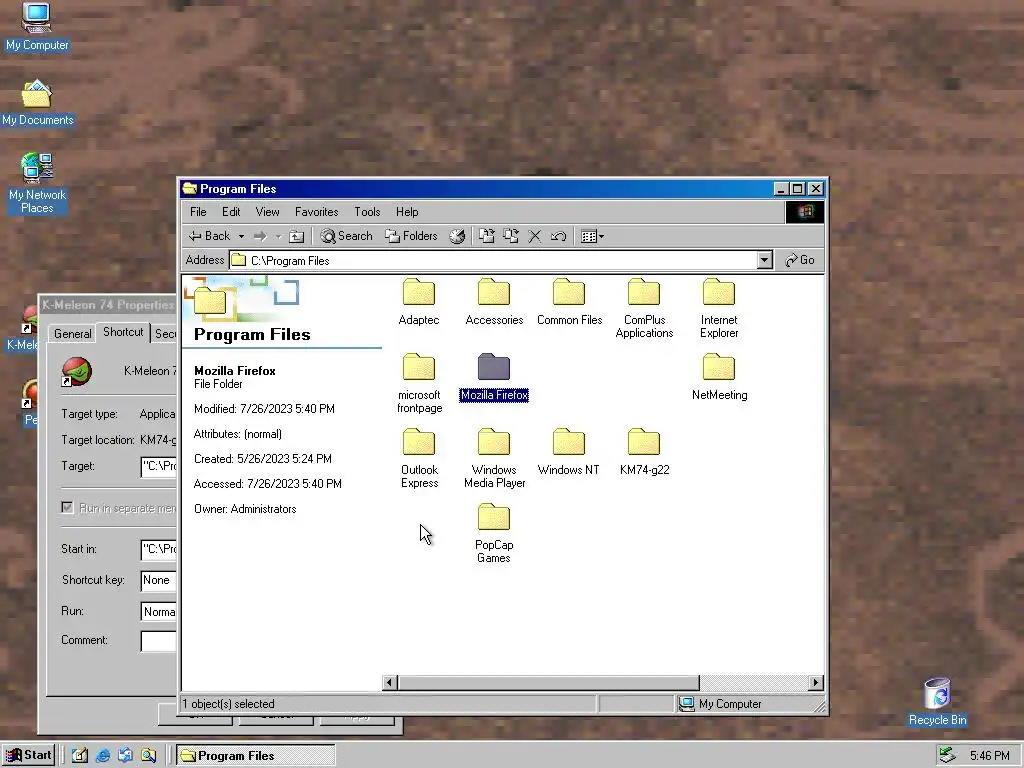Click the Start in field
The image size is (1024, 768).
[x=159, y=549]
